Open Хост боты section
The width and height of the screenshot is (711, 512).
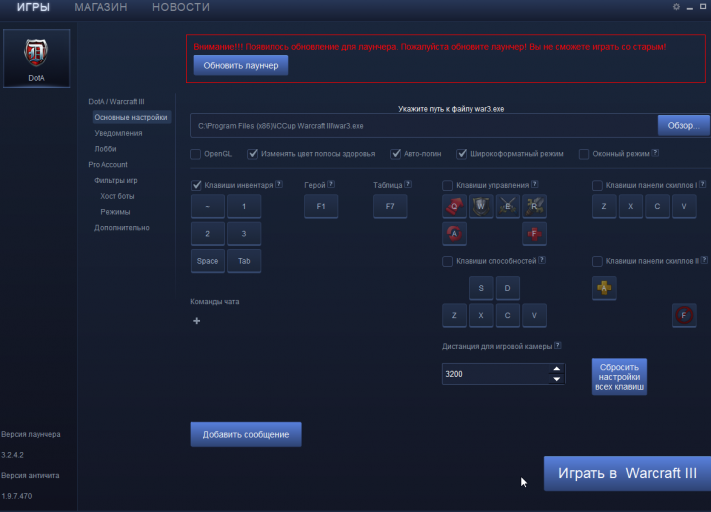117,196
